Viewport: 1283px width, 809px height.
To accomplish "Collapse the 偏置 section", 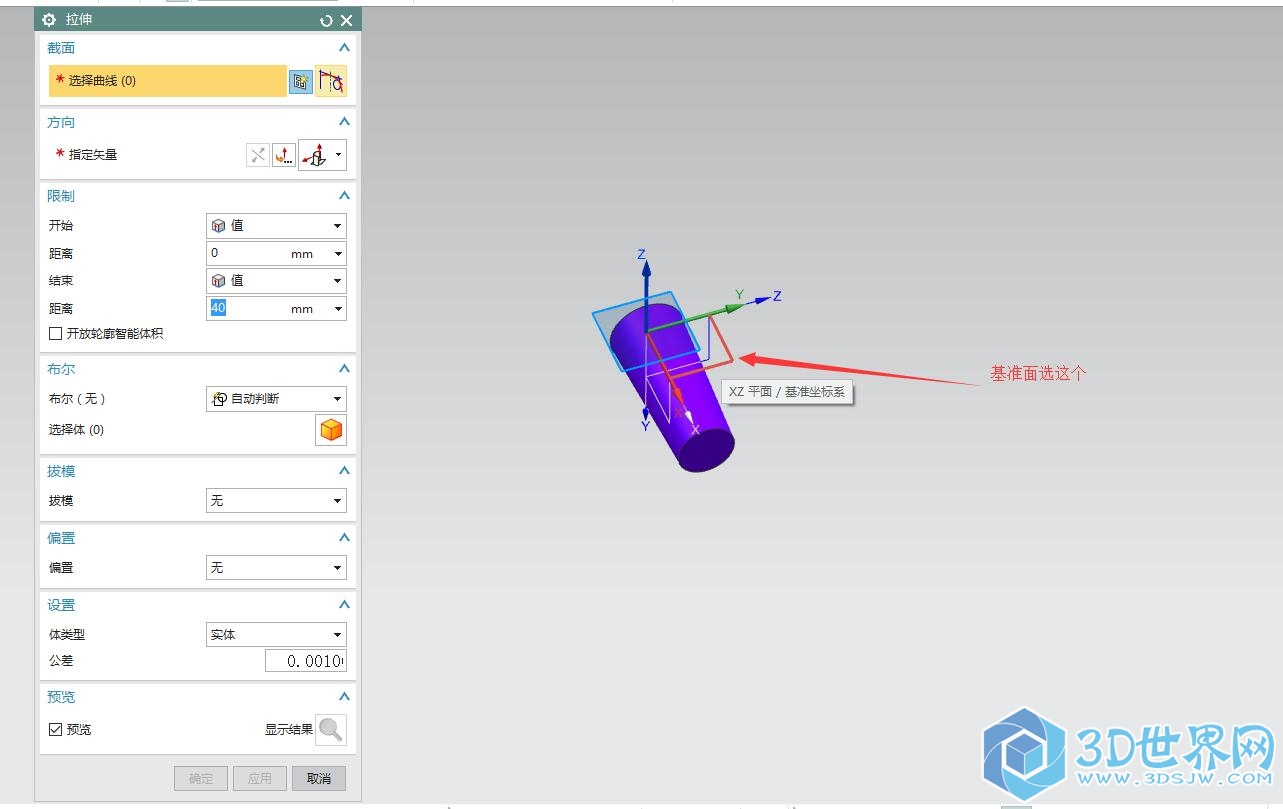I will tap(344, 538).
